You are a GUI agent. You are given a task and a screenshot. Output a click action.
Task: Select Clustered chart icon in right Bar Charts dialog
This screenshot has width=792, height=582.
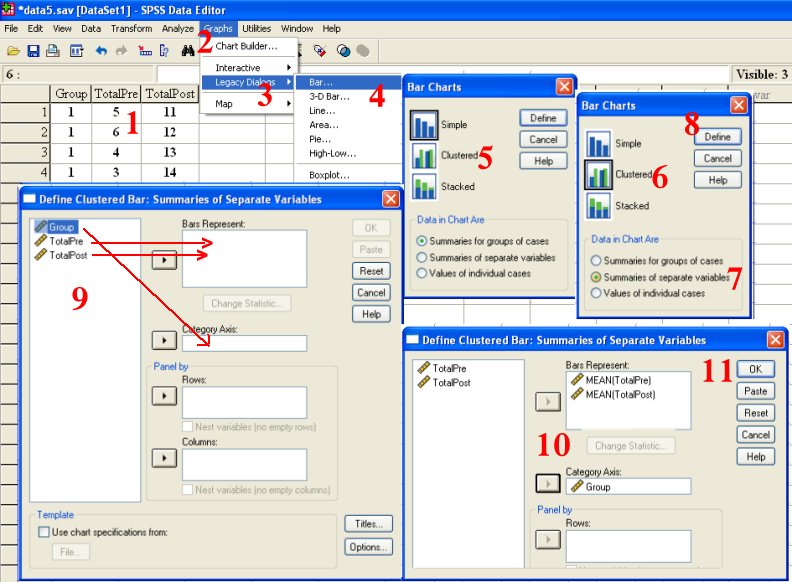(599, 175)
